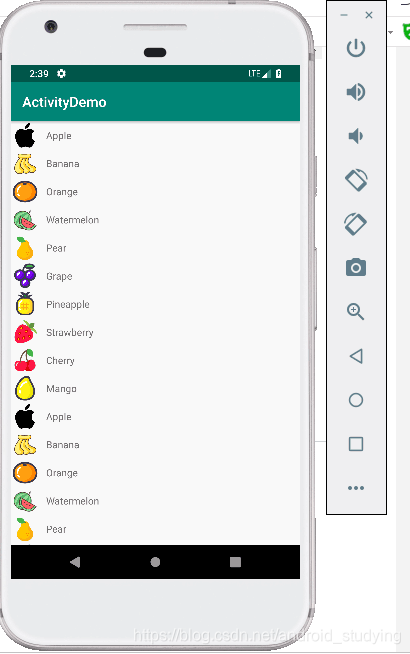
Task: Select the Strawberry list entry
Action: [x=155, y=332]
